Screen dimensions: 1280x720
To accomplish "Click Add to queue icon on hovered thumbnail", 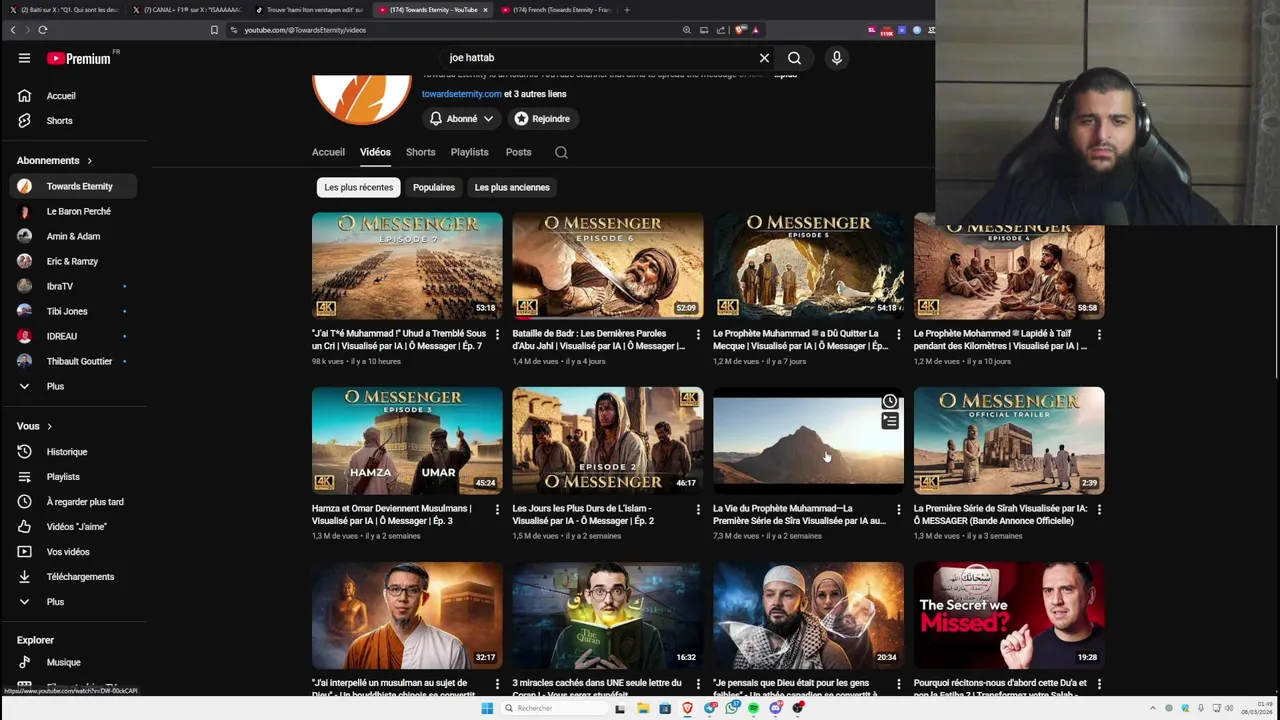I will 890,421.
